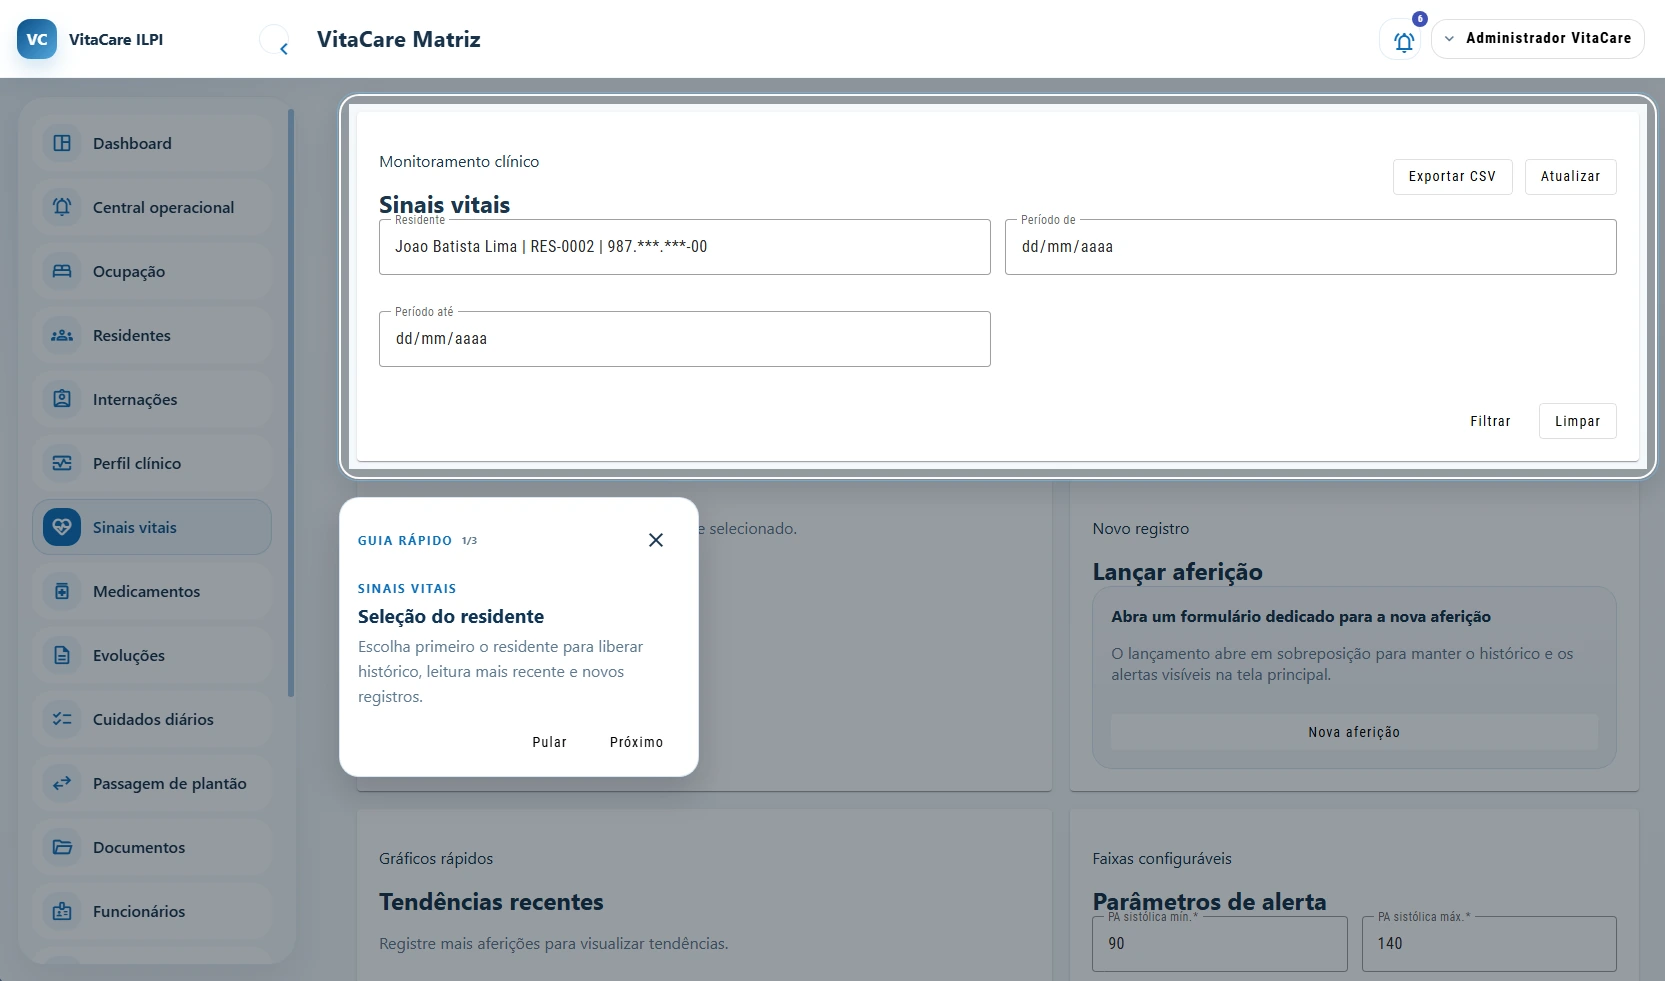Click the VC logo badge
The image size is (1665, 981).
(37, 39)
